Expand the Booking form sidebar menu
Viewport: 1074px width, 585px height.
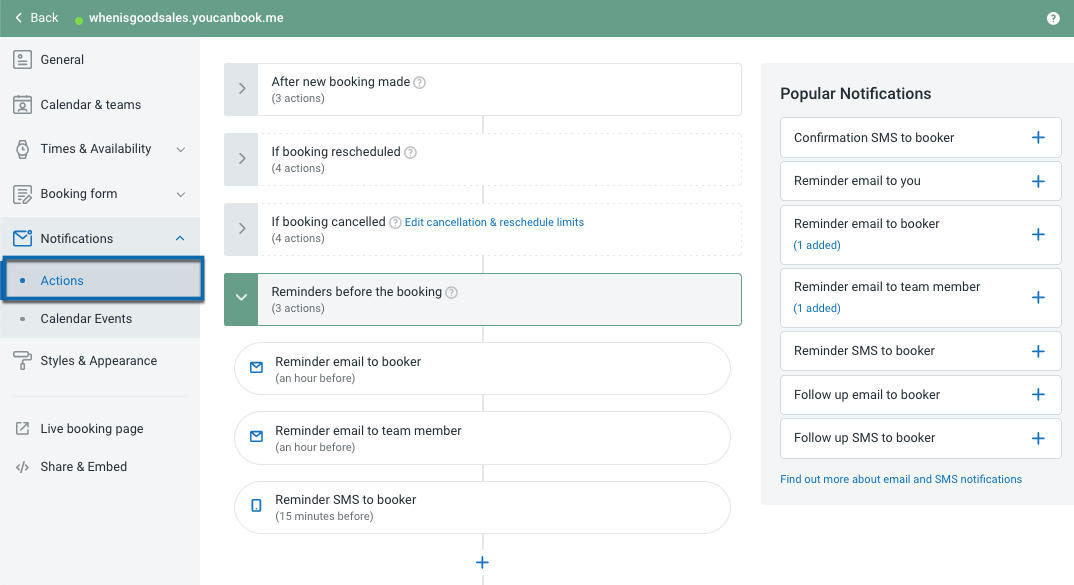pos(180,194)
